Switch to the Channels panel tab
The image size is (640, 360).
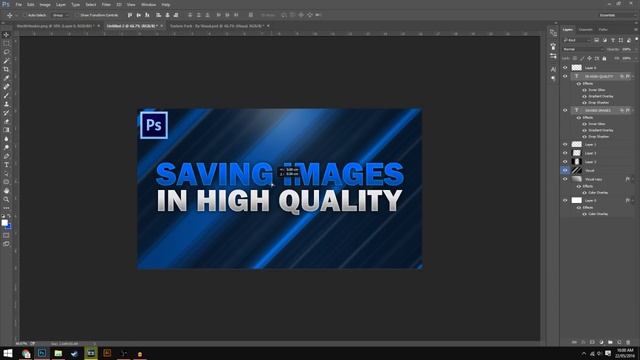coord(585,30)
